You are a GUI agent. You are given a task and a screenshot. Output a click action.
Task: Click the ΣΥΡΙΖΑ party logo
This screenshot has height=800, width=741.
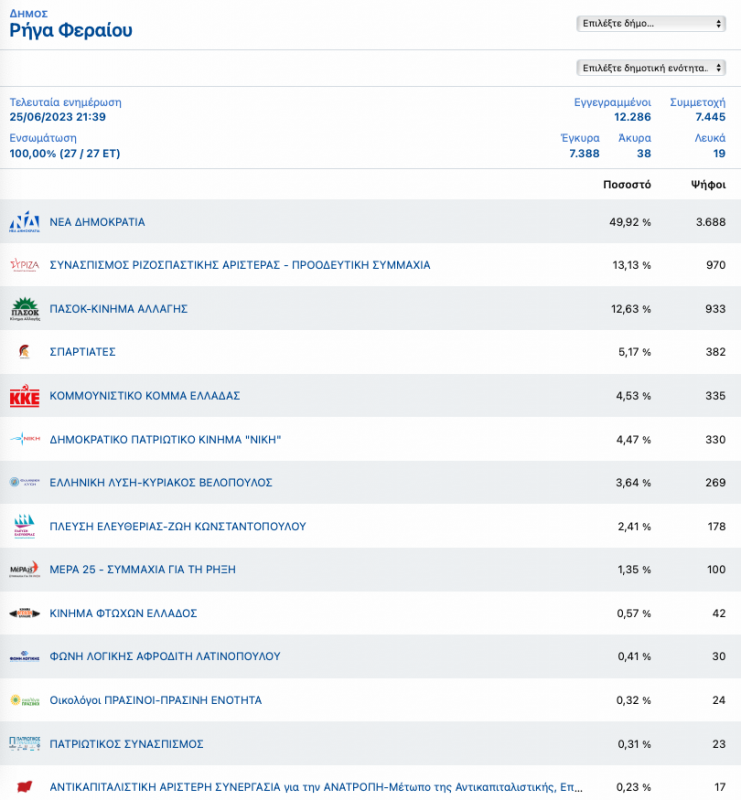point(24,265)
